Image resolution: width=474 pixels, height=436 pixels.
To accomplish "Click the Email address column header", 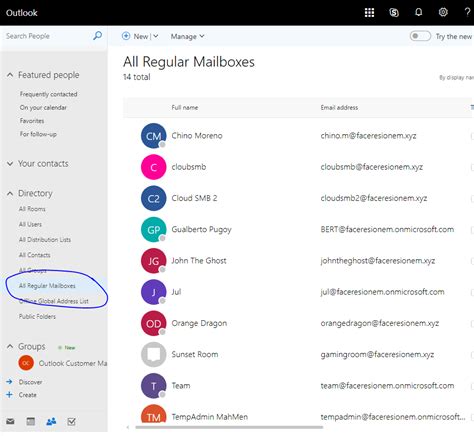I will (x=339, y=108).
